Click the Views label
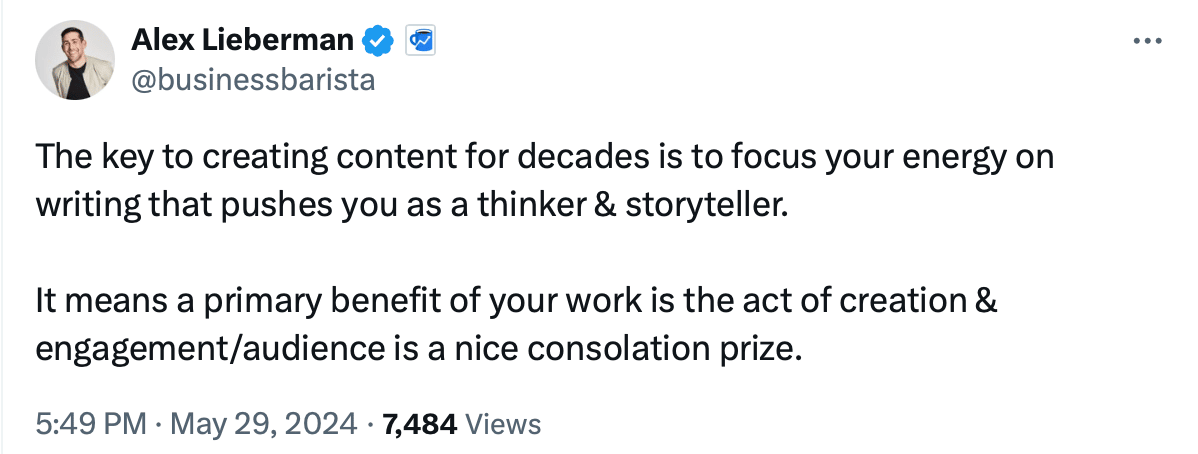1198x454 pixels. (x=504, y=424)
